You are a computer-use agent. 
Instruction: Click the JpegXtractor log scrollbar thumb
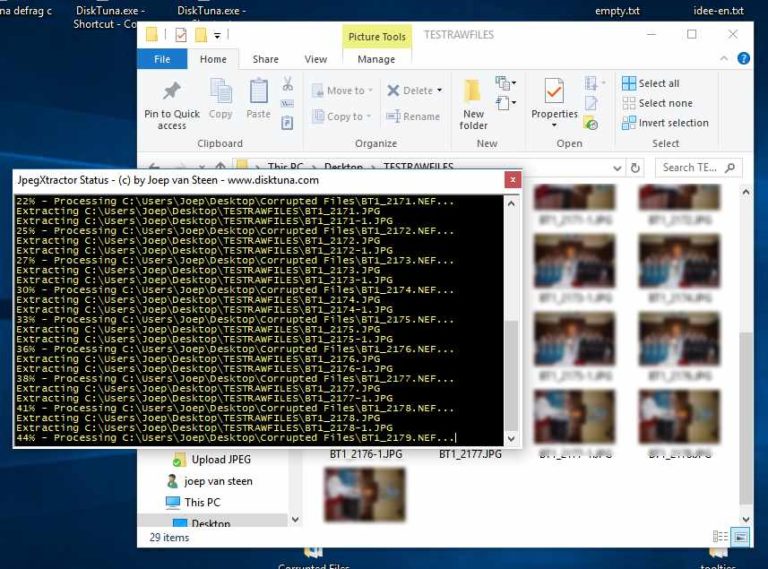pos(511,376)
